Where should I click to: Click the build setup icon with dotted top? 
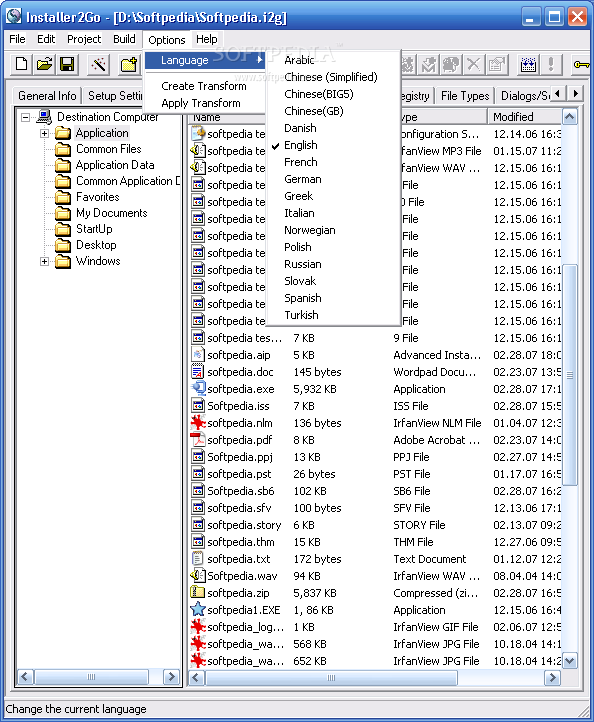[528, 64]
